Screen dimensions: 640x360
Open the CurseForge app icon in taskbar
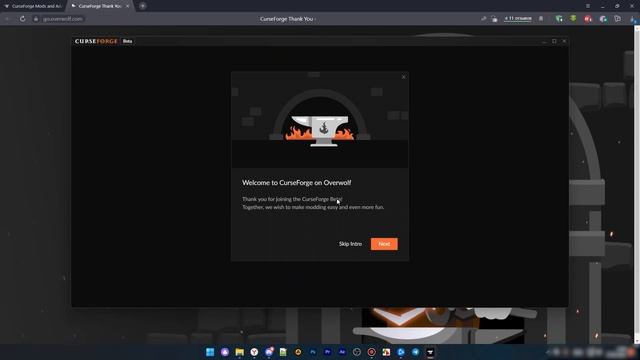pyautogui.click(x=430, y=352)
